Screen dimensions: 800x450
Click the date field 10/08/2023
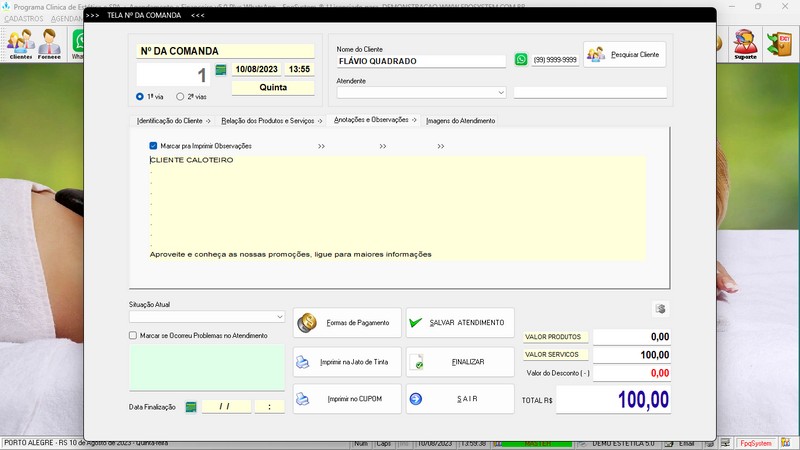click(256, 69)
